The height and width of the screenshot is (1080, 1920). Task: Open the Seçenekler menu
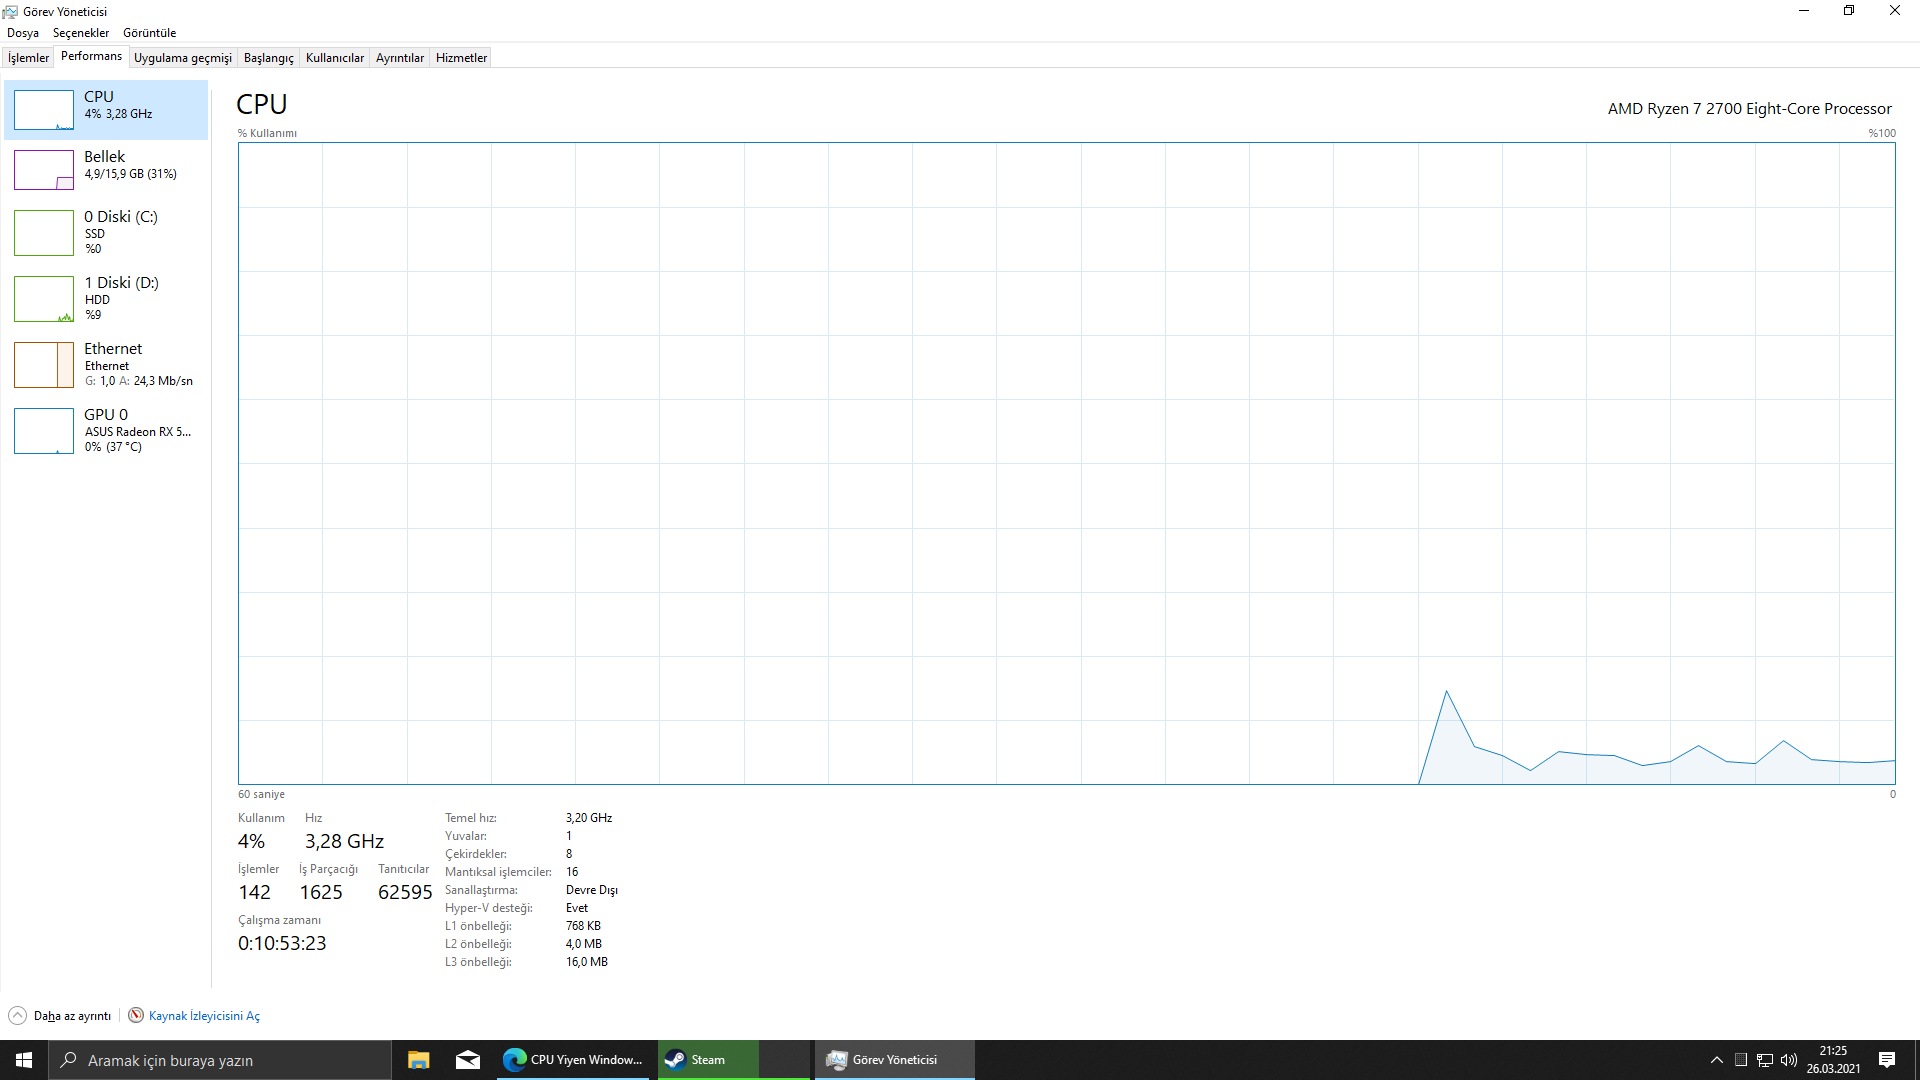[x=81, y=33]
